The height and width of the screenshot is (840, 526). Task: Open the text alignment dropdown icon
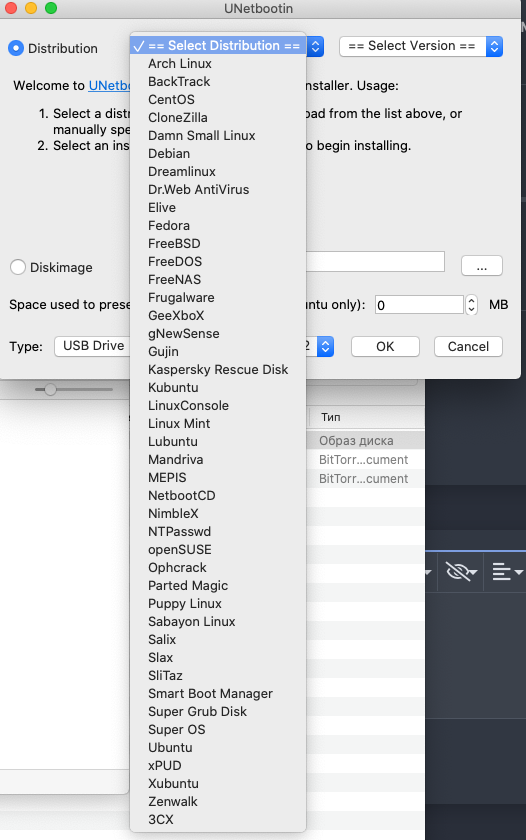pyautogui.click(x=506, y=572)
